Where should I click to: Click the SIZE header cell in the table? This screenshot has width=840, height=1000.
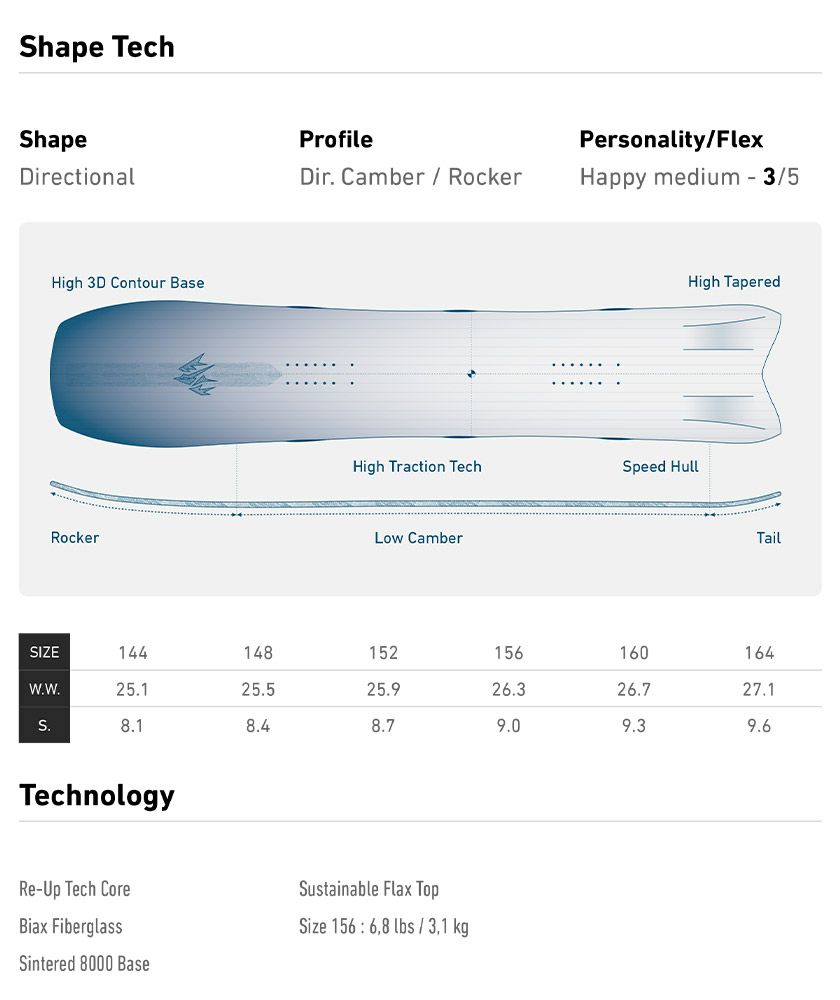[44, 652]
